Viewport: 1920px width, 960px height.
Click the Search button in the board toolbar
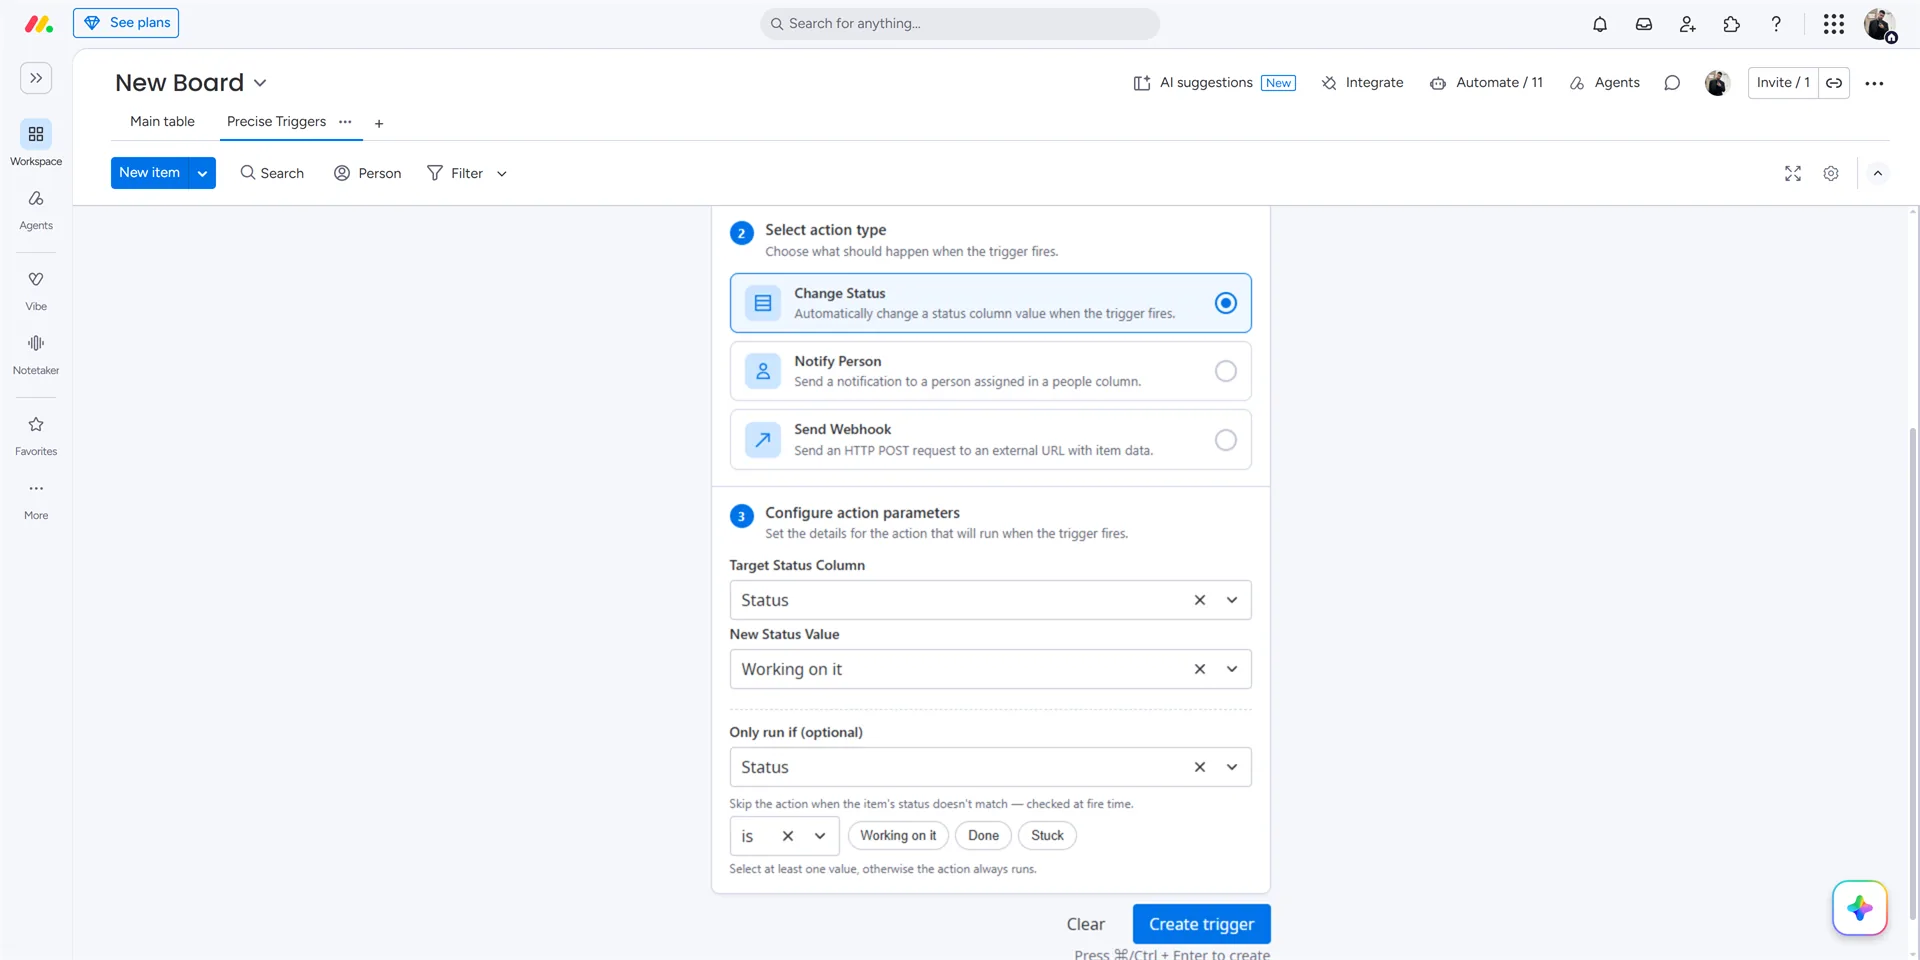pyautogui.click(x=272, y=174)
